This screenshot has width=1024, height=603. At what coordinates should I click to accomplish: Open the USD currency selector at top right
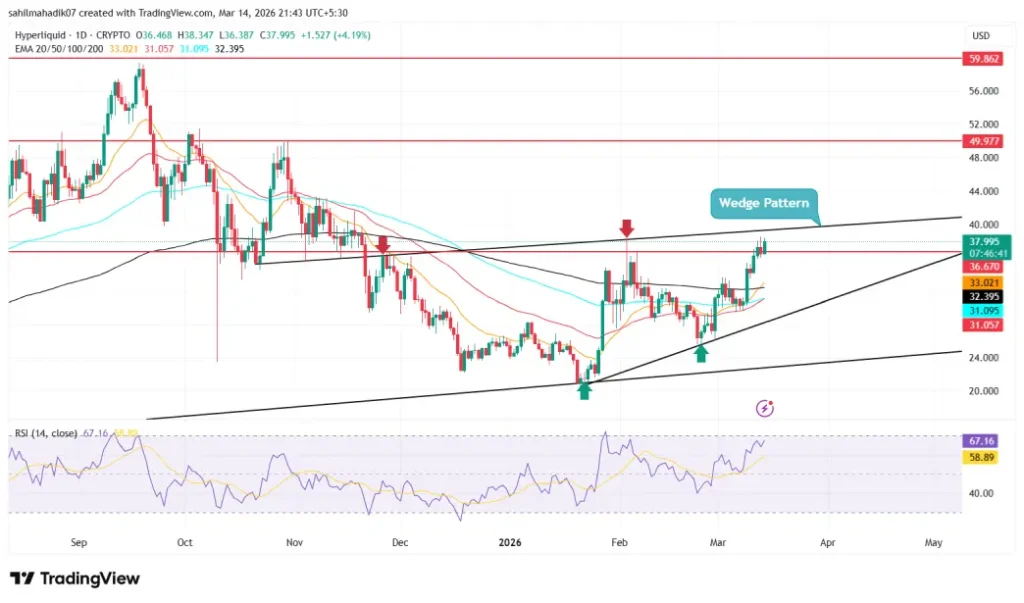click(x=981, y=35)
